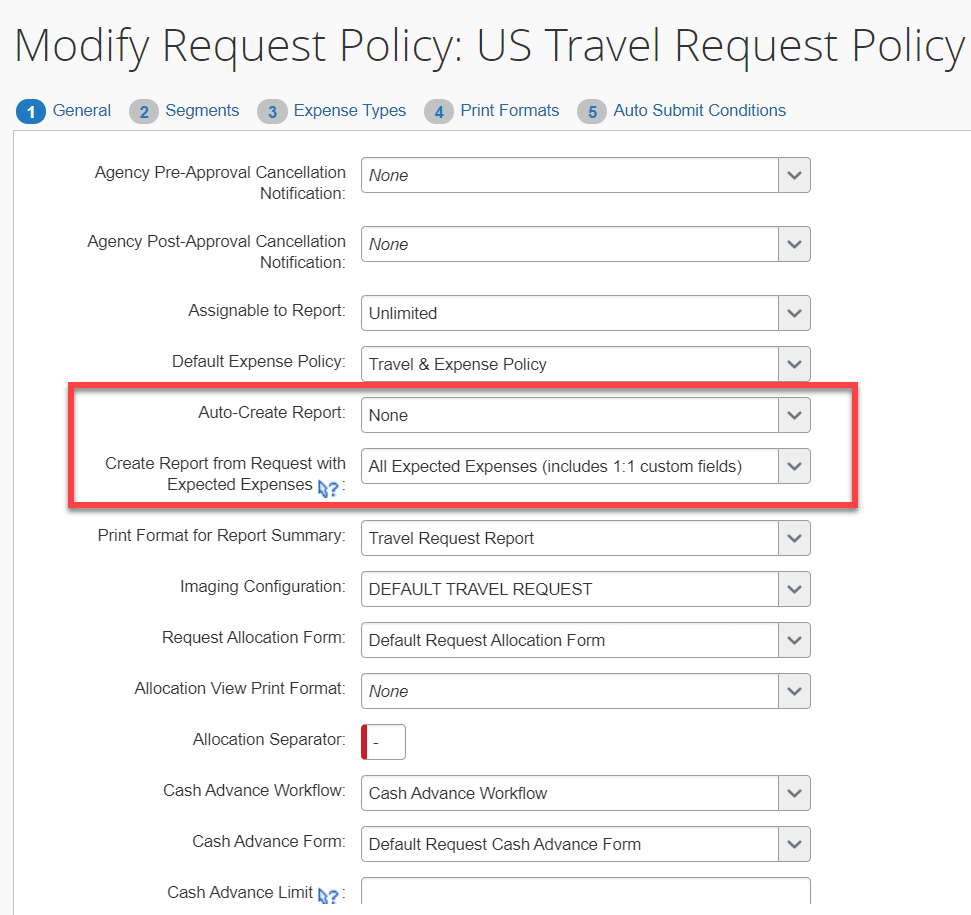Screen dimensions: 971x915
Task: Open the Segments tab
Action: [x=202, y=111]
